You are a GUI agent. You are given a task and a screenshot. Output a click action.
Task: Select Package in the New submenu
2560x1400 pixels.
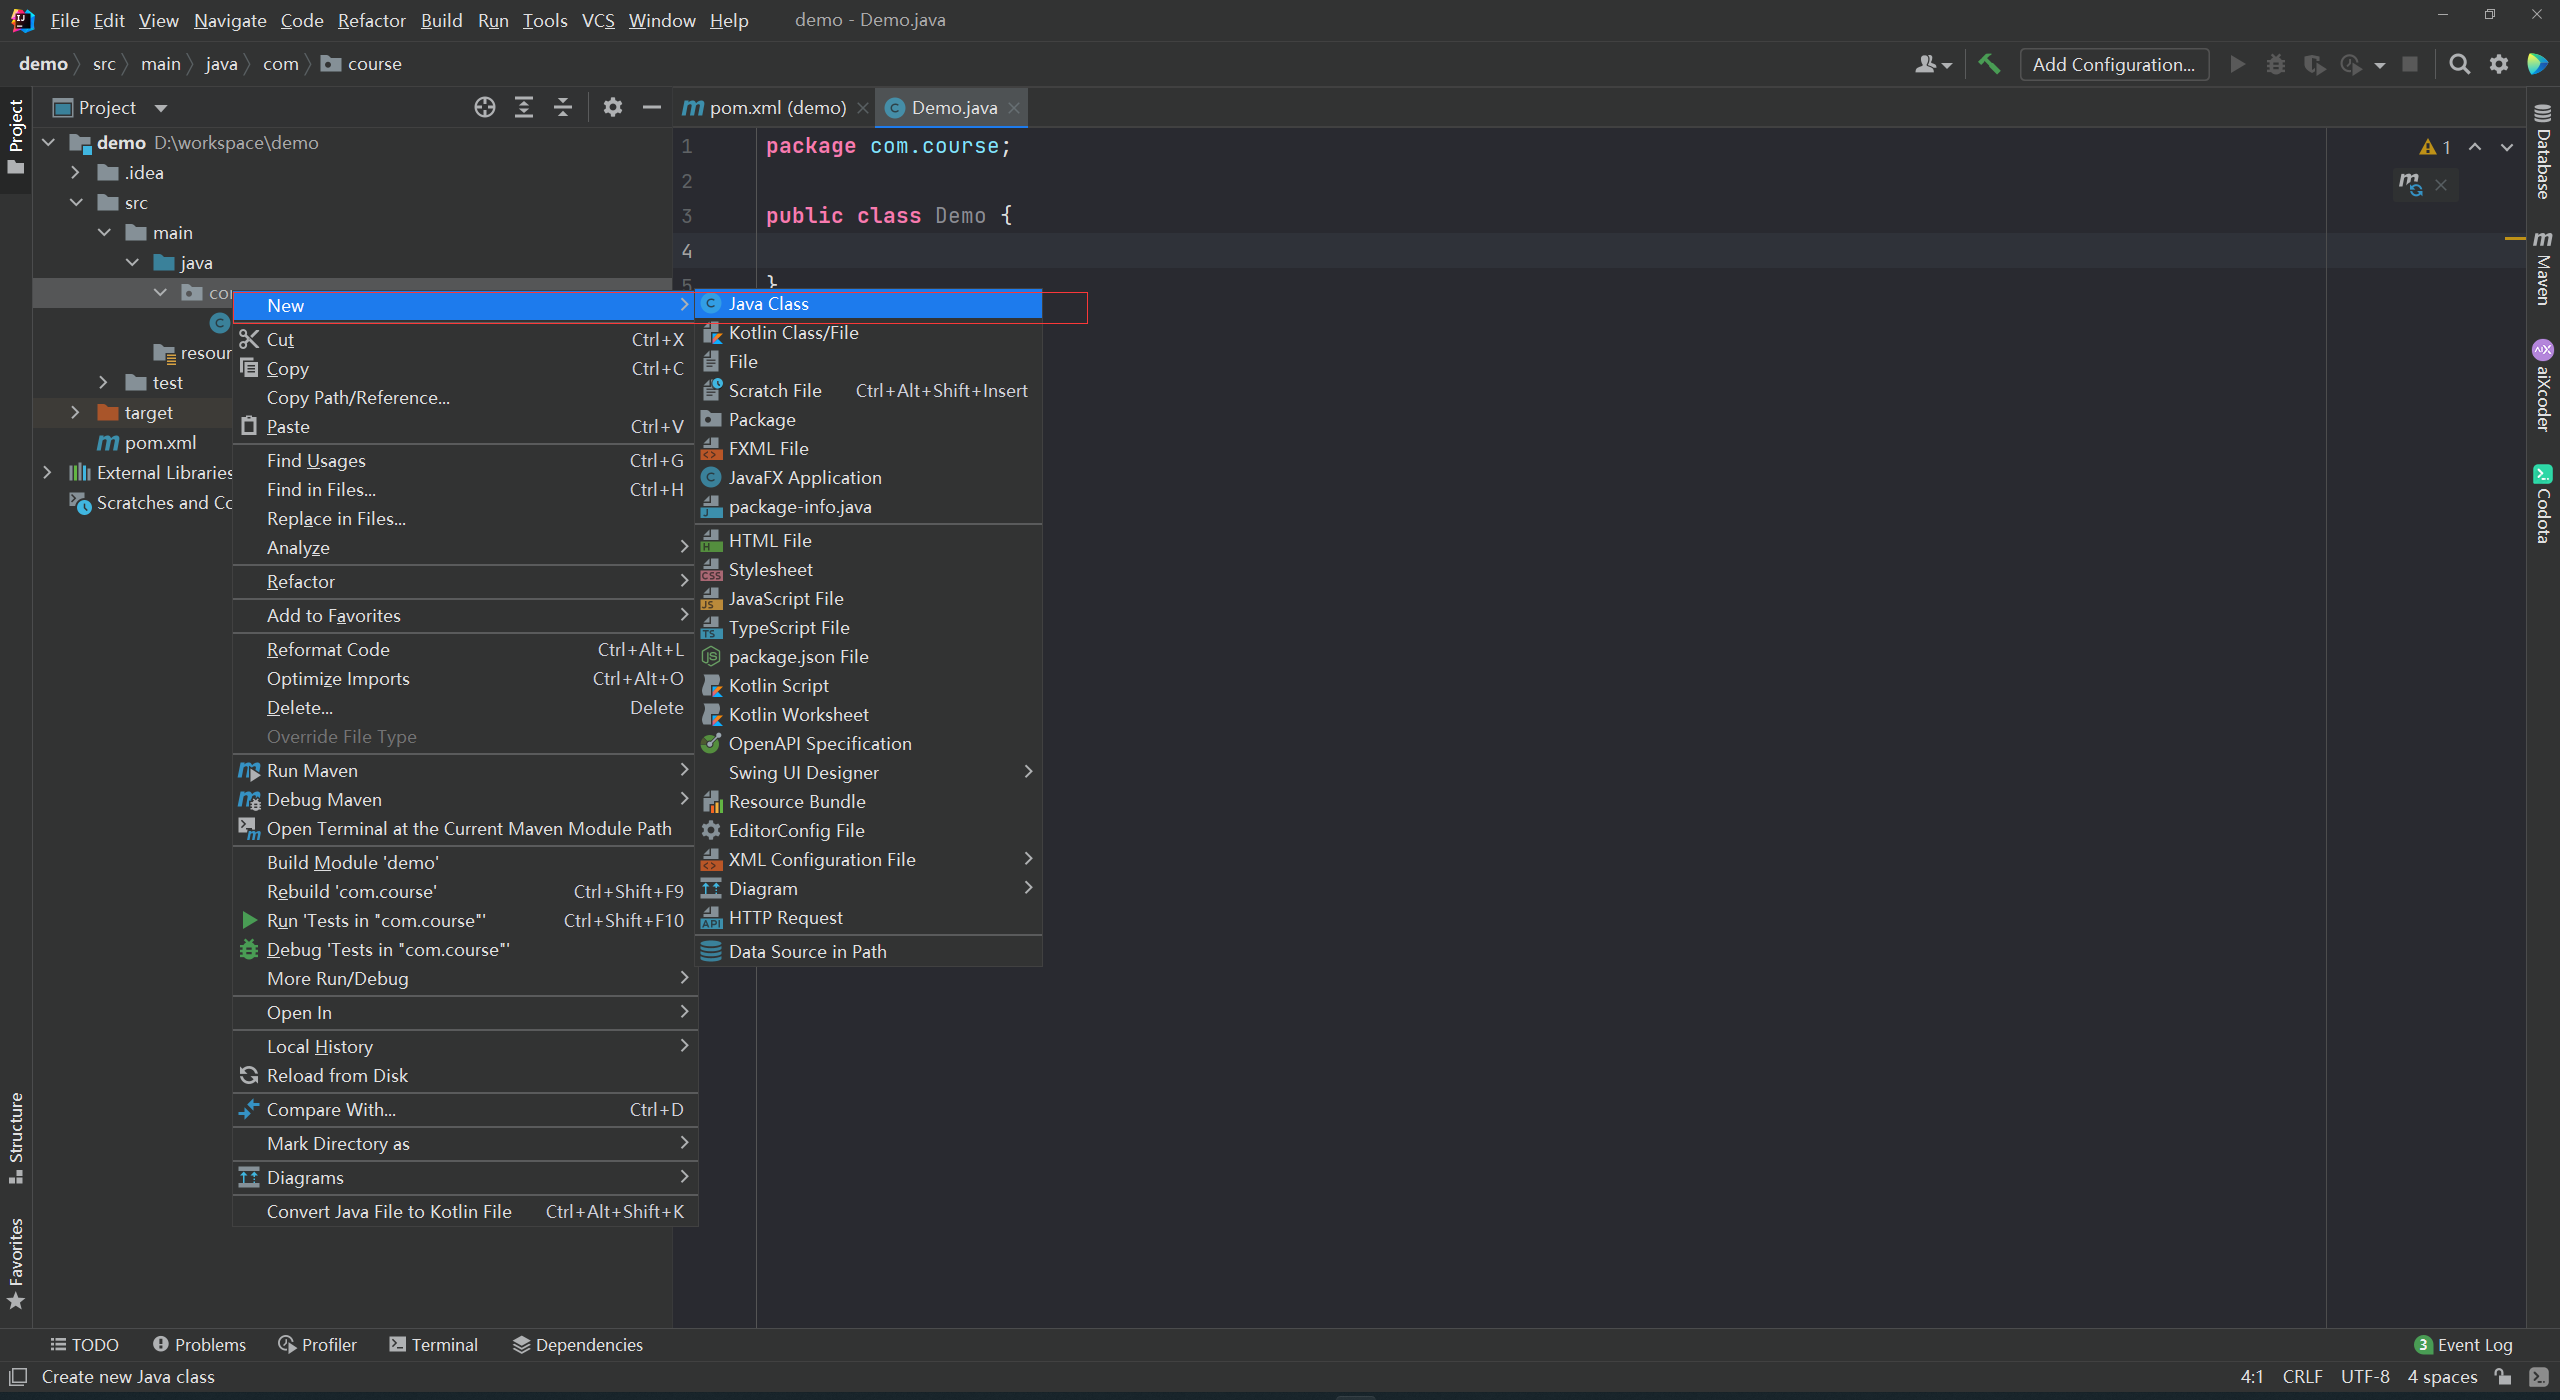(x=762, y=420)
